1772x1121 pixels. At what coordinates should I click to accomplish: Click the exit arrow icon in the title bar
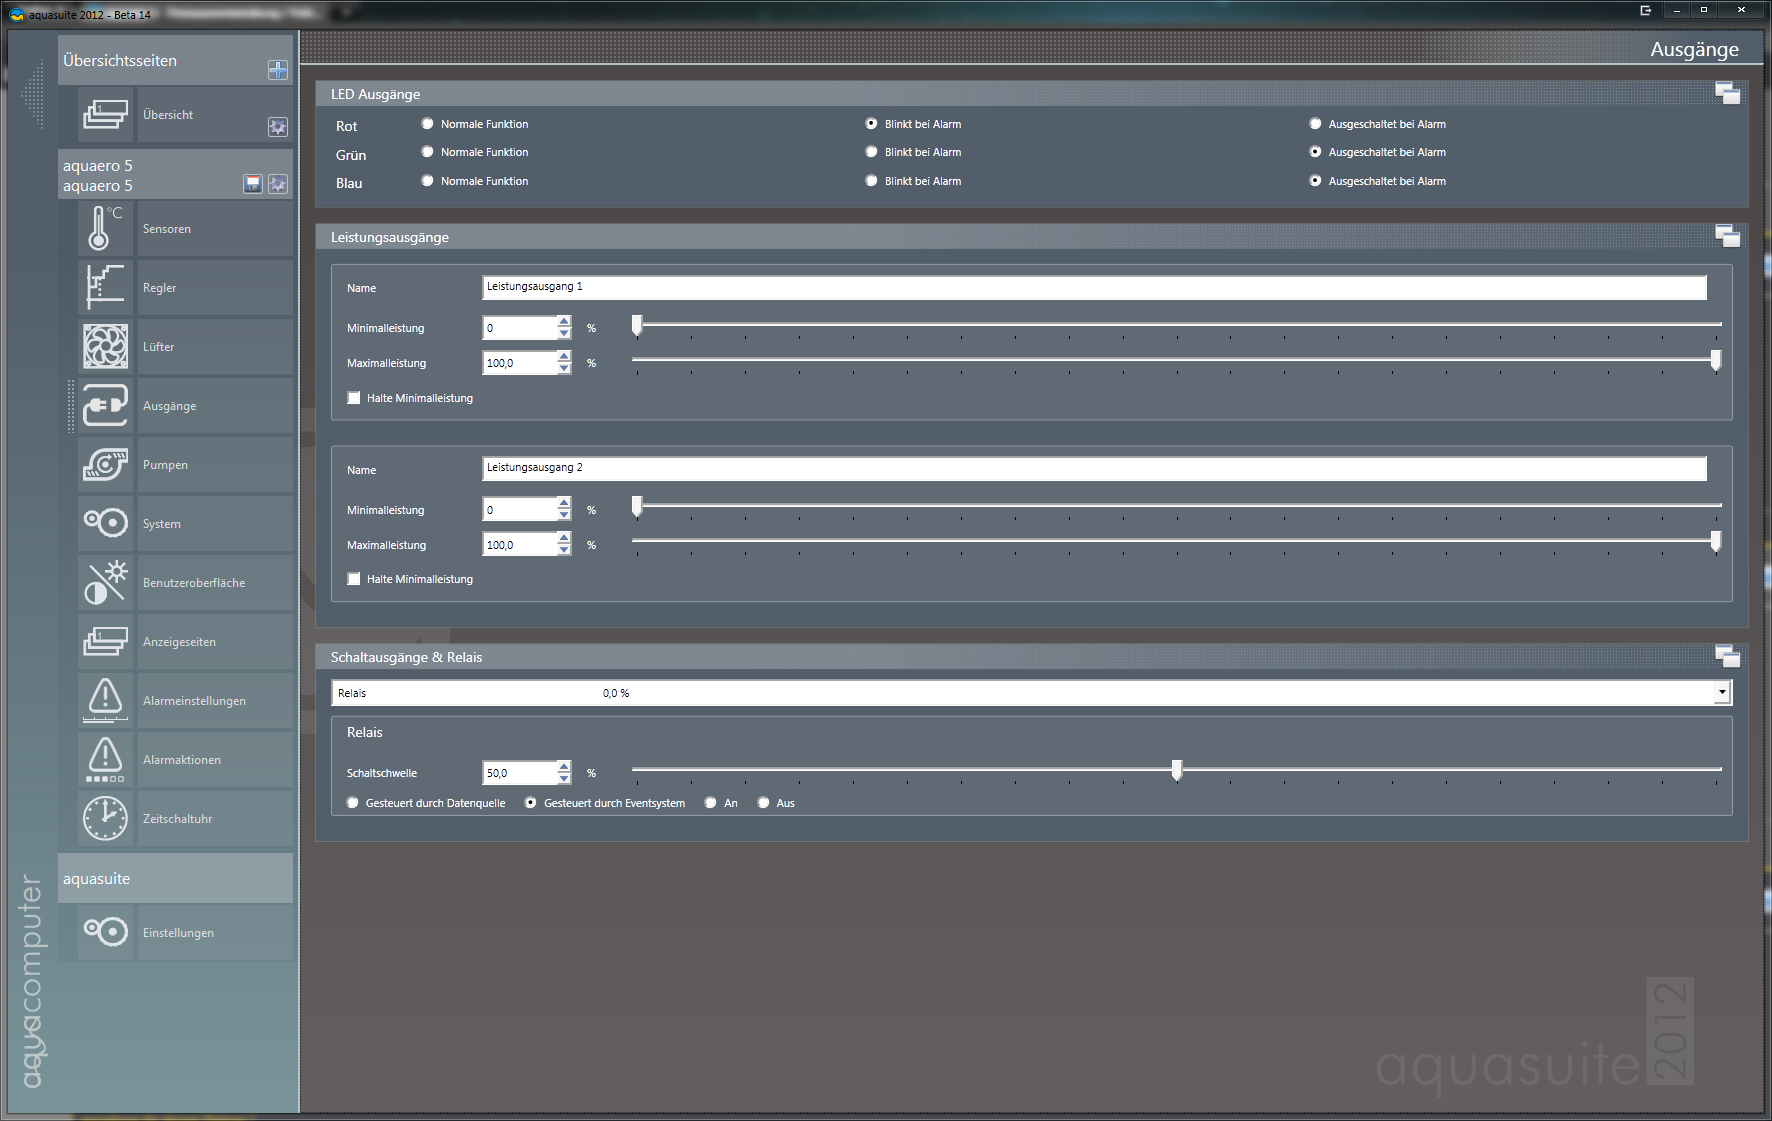[1645, 10]
